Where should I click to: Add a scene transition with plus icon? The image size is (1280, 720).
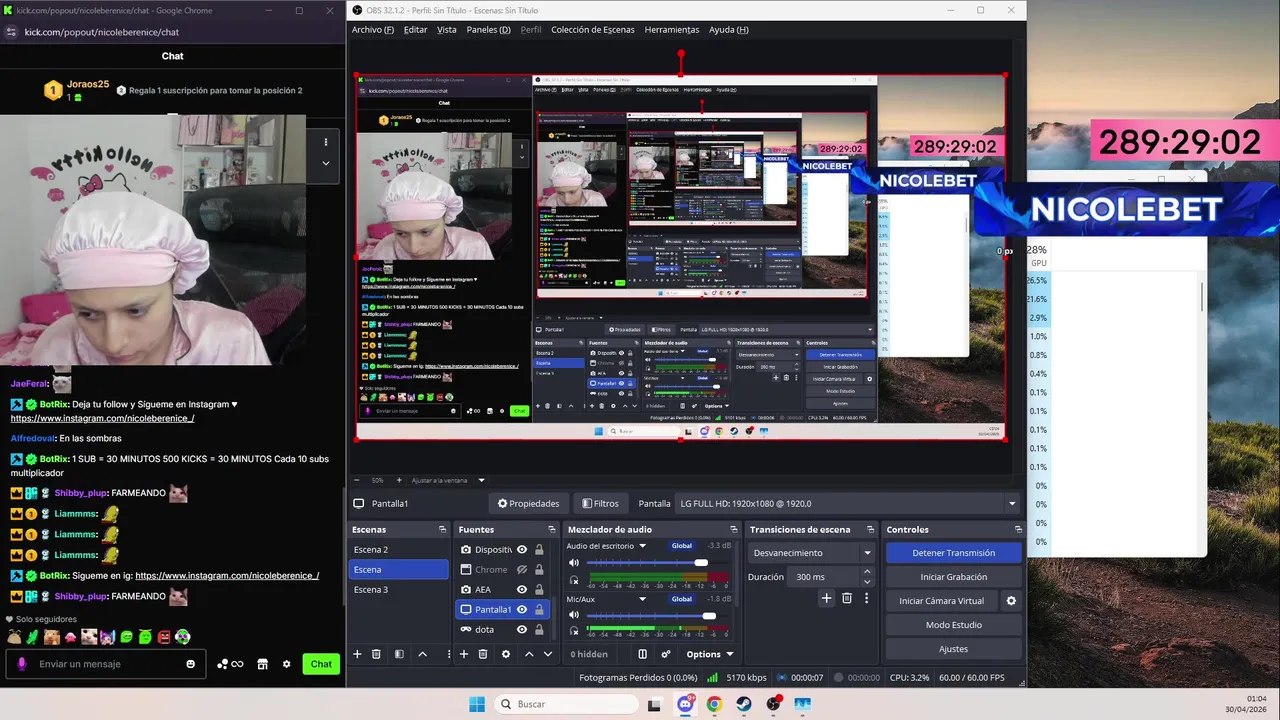click(826, 598)
